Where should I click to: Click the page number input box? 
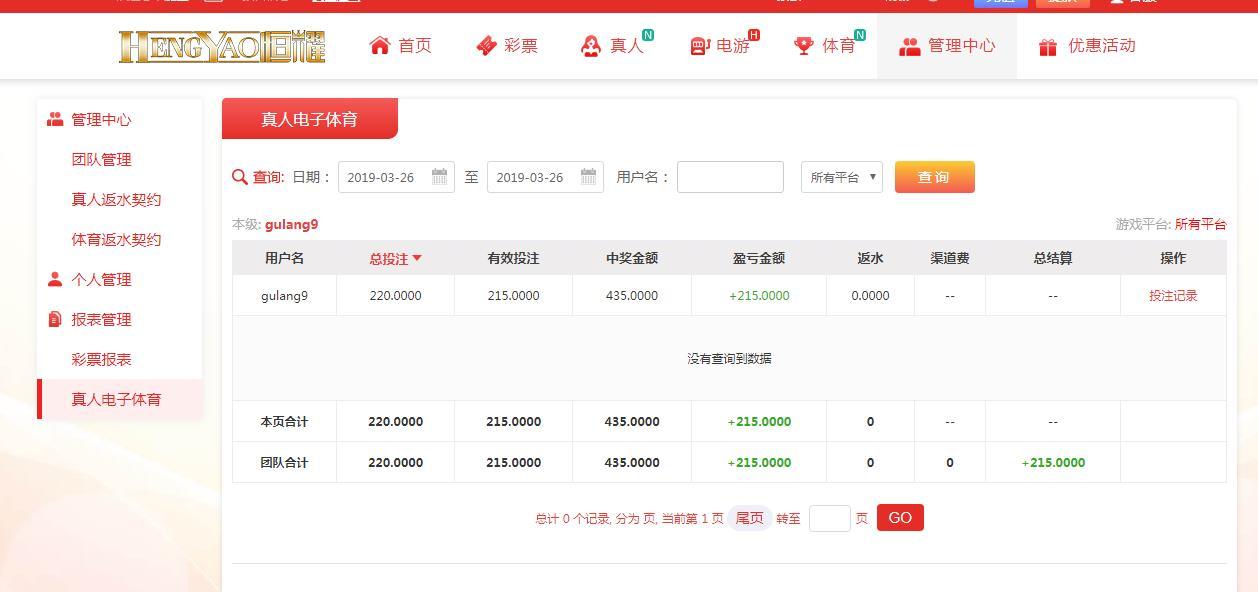829,518
